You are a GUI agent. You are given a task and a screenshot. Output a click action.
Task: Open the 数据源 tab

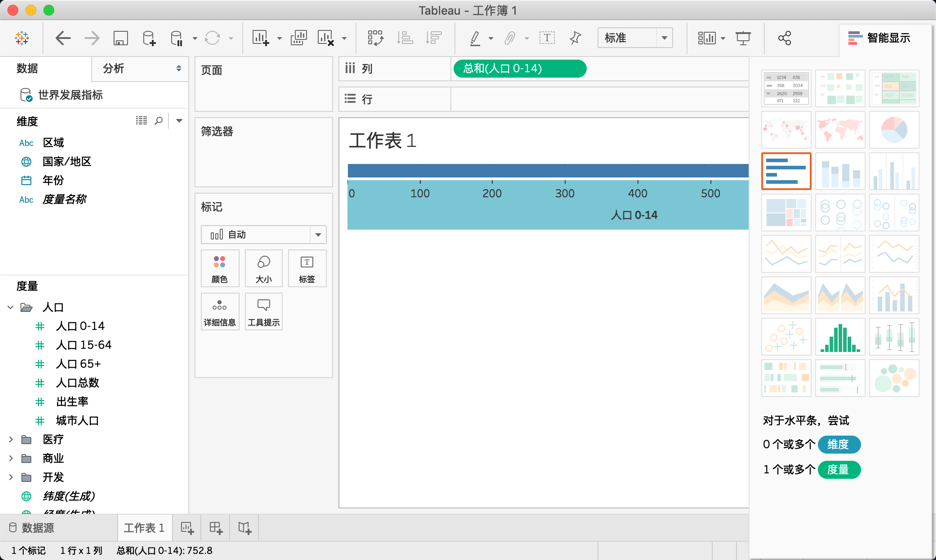tap(32, 528)
